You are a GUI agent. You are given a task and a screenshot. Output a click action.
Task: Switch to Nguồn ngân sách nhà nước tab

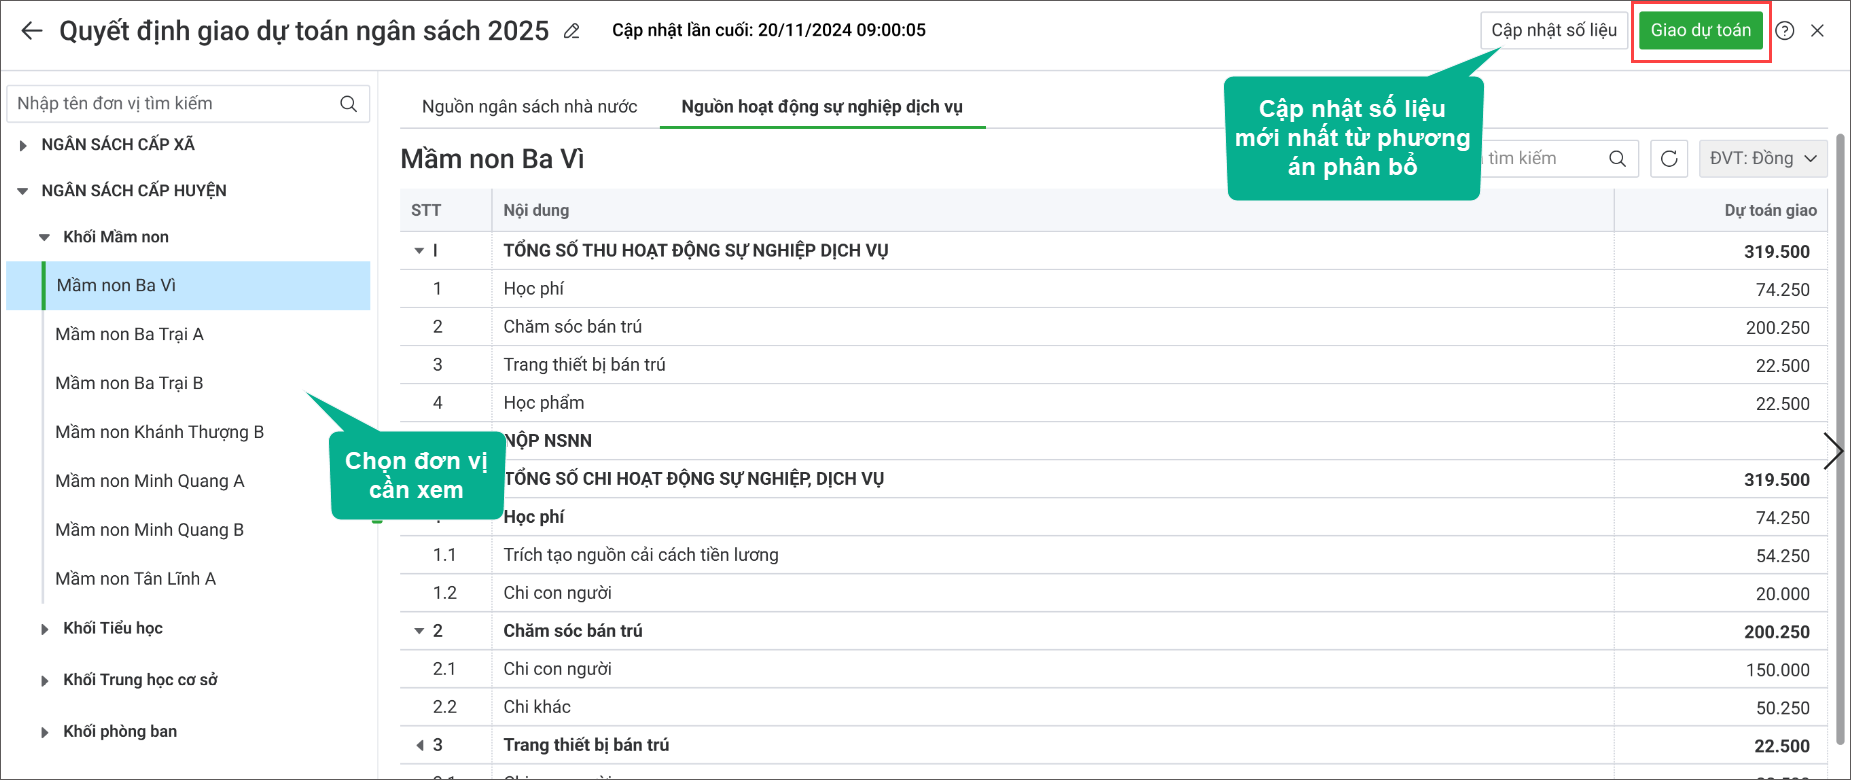tap(529, 107)
